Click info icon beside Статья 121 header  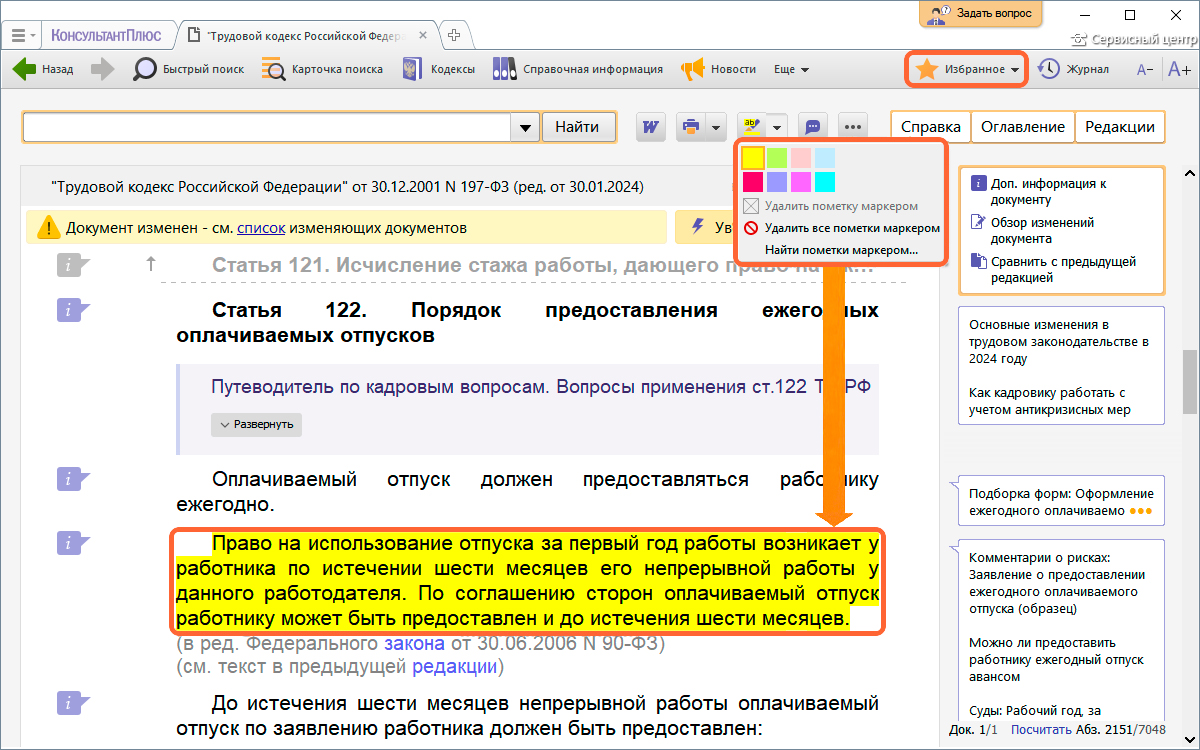click(x=73, y=265)
